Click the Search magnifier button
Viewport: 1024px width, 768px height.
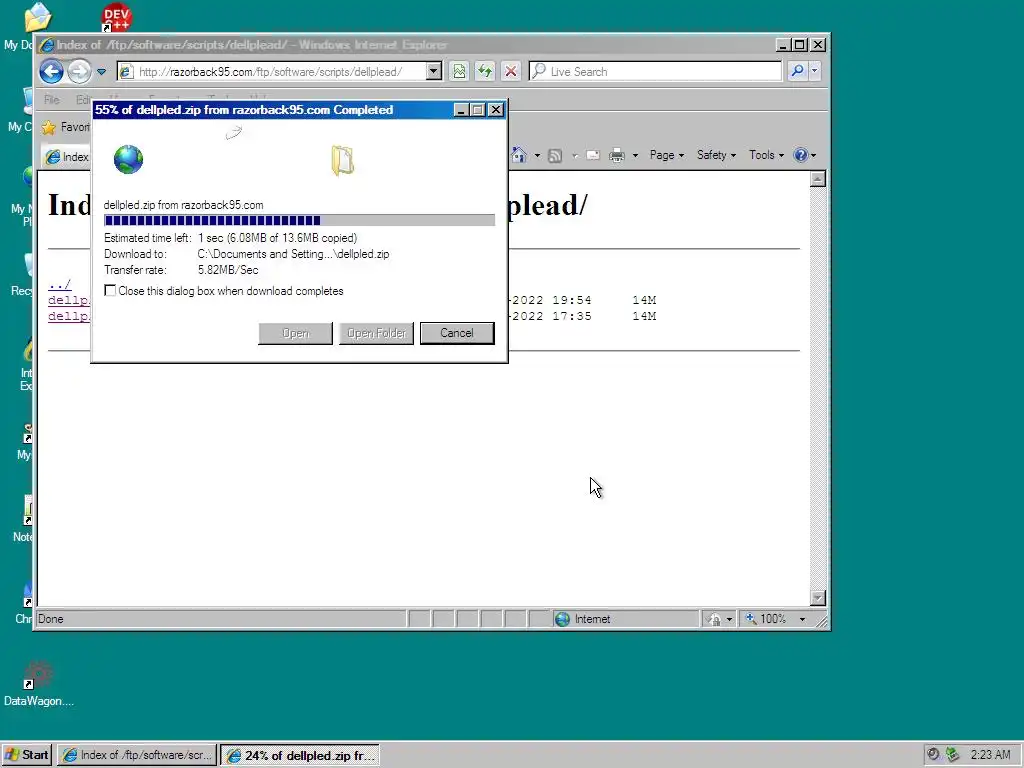coord(797,71)
